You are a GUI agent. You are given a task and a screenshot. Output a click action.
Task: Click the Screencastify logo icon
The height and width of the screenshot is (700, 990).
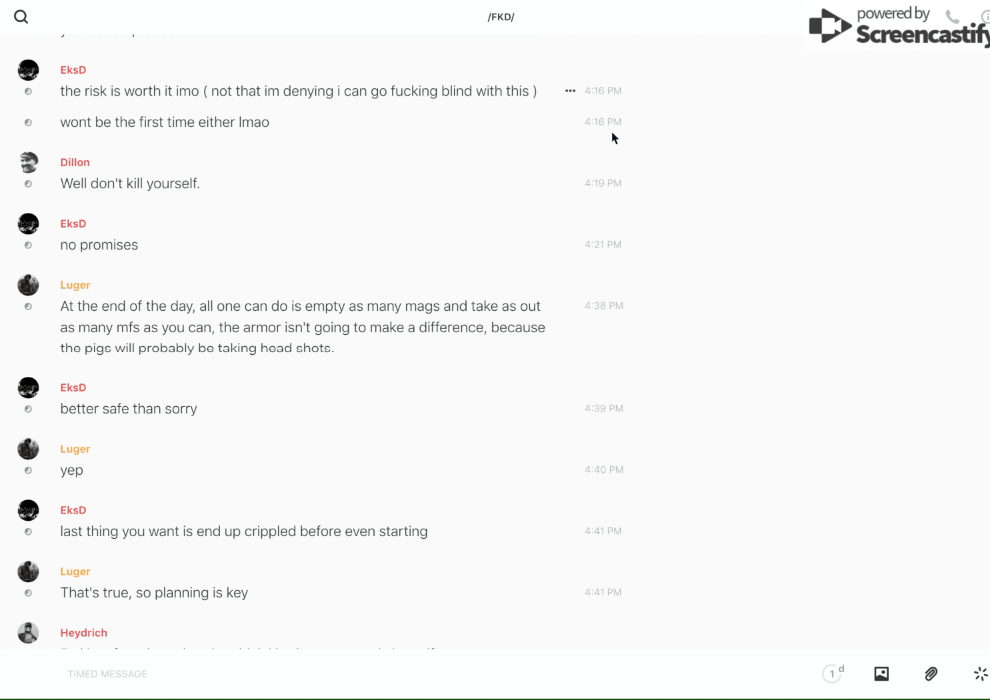[829, 26]
